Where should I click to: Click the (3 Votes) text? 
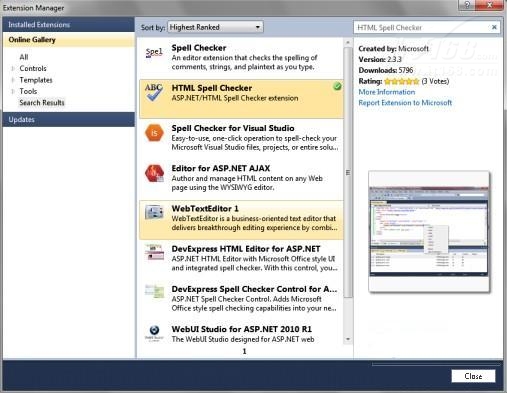click(435, 81)
